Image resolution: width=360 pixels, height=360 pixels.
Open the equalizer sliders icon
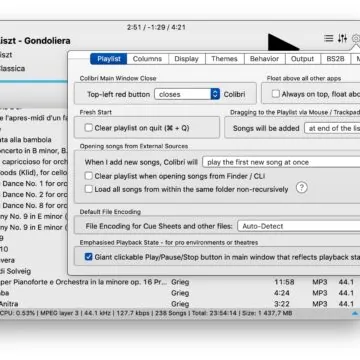click(342, 38)
